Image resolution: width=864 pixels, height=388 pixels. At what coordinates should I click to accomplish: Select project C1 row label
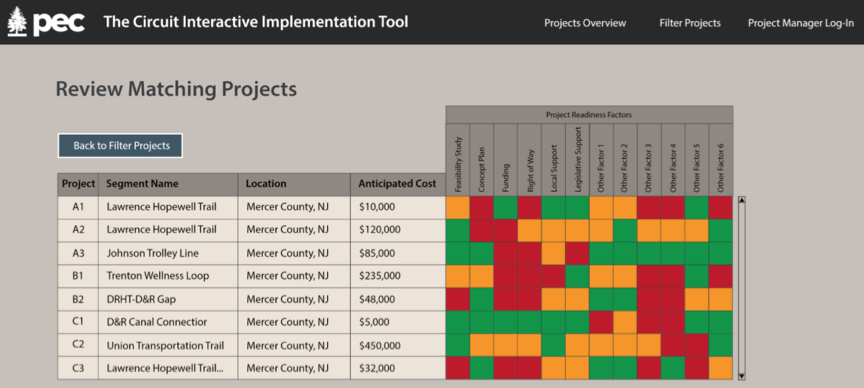point(78,322)
